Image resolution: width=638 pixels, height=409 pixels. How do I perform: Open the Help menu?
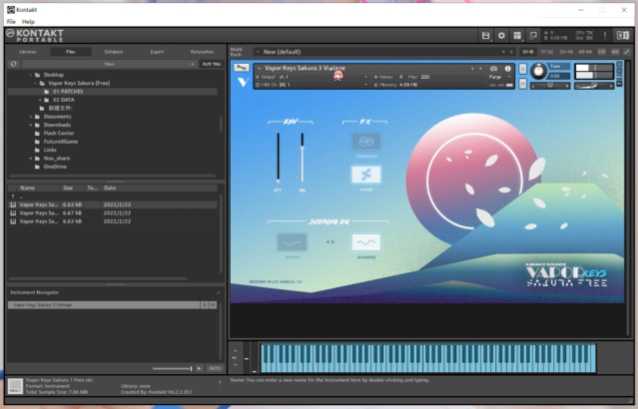[x=28, y=21]
